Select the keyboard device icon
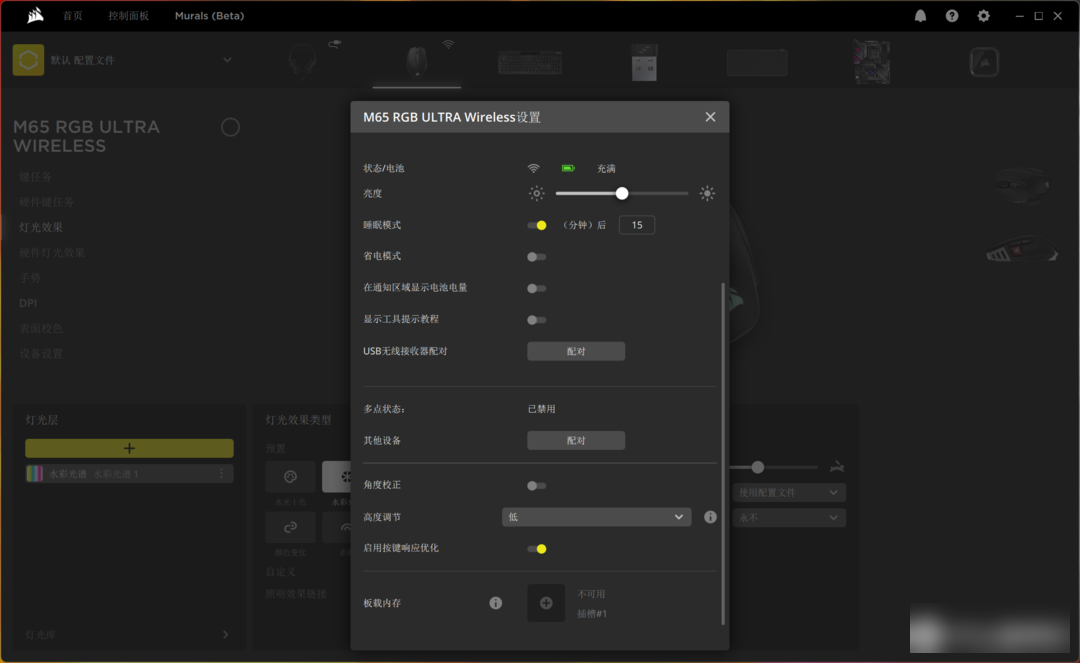The width and height of the screenshot is (1080, 663). tap(530, 63)
